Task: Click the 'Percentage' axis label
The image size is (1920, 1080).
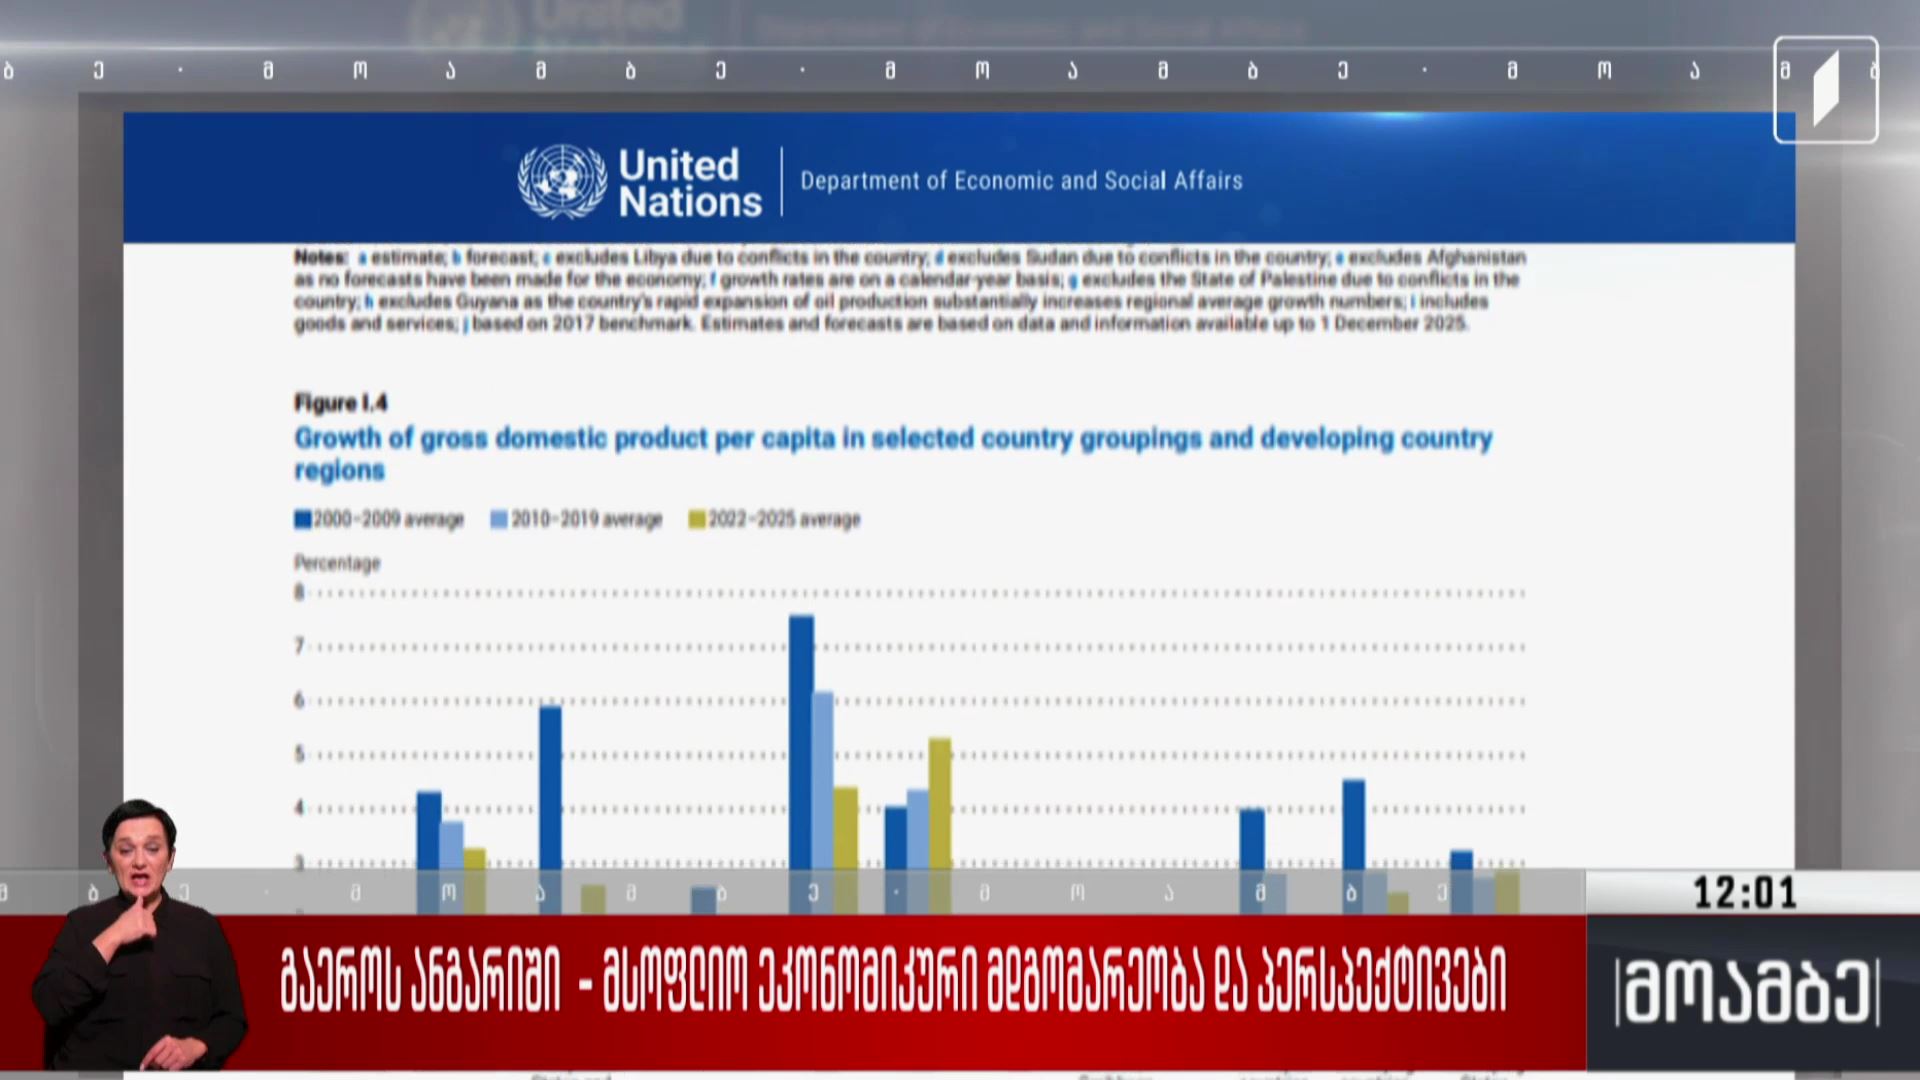Action: 337,563
